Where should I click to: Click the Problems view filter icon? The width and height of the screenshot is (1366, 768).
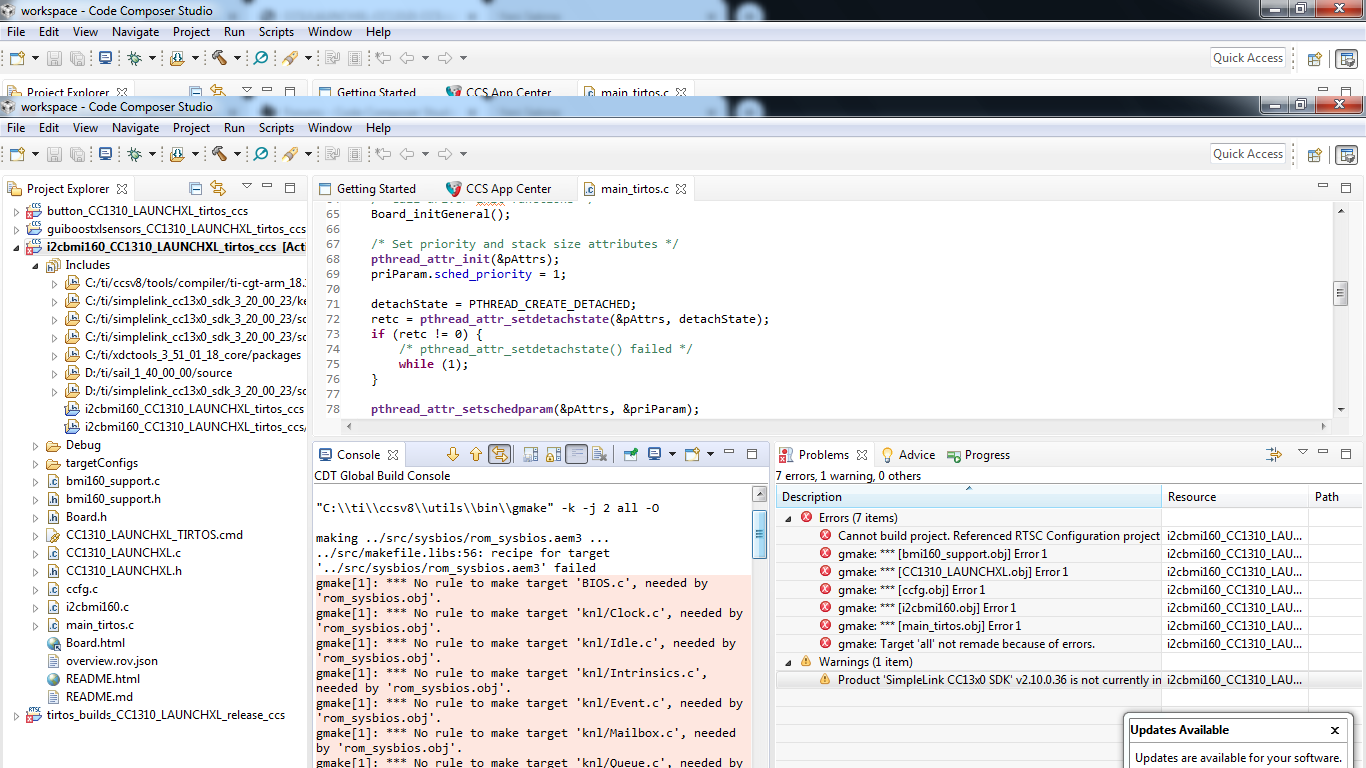coord(1273,454)
